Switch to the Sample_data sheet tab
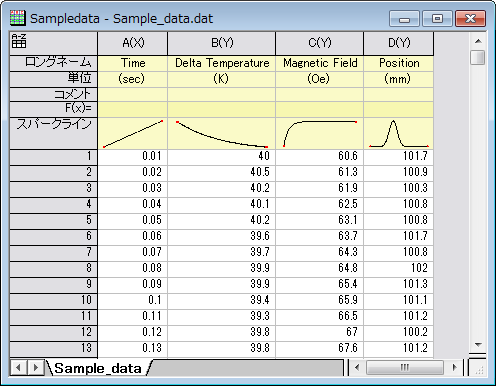 pyautogui.click(x=98, y=368)
